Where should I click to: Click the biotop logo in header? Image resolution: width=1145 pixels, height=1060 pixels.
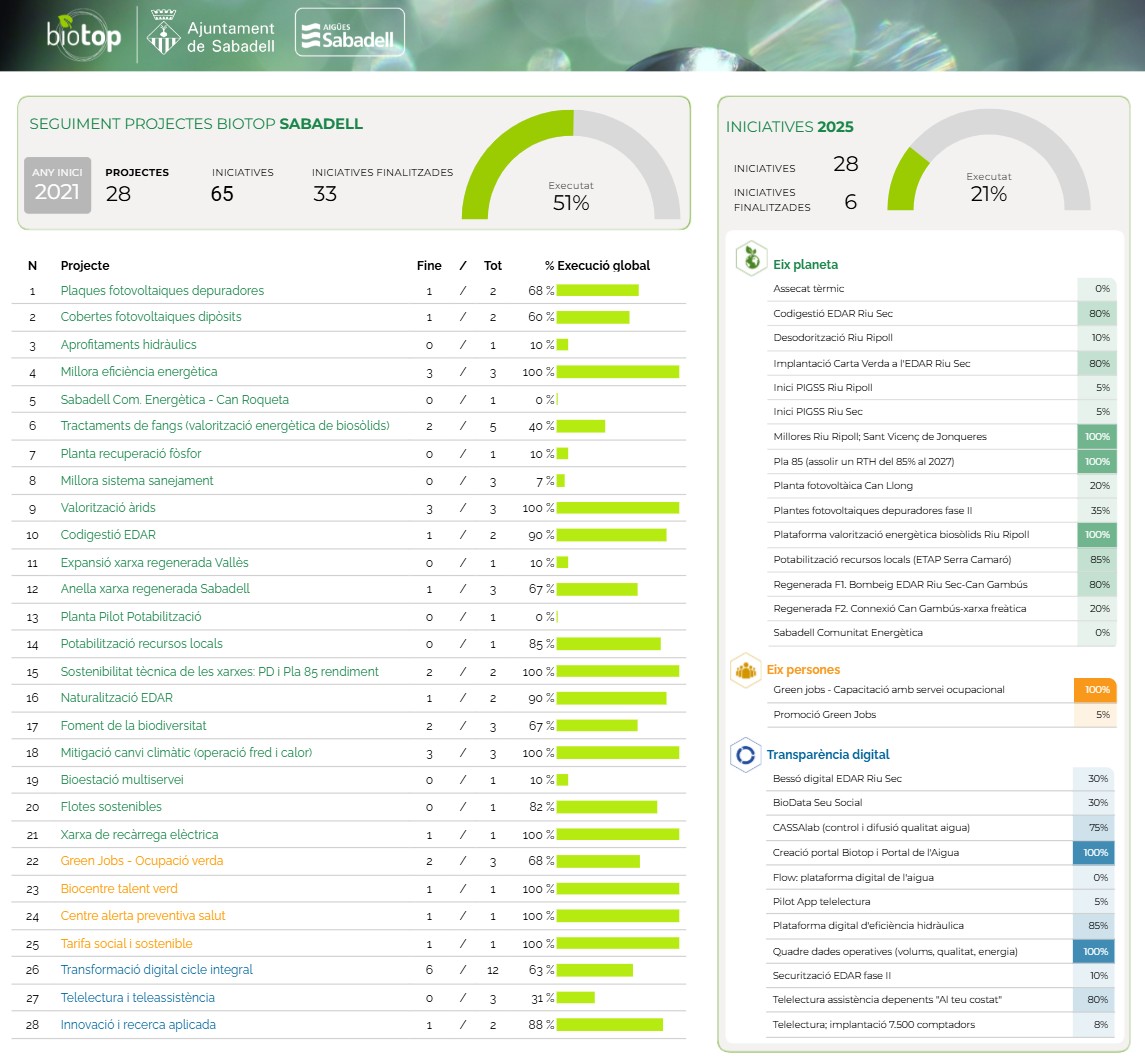83,34
